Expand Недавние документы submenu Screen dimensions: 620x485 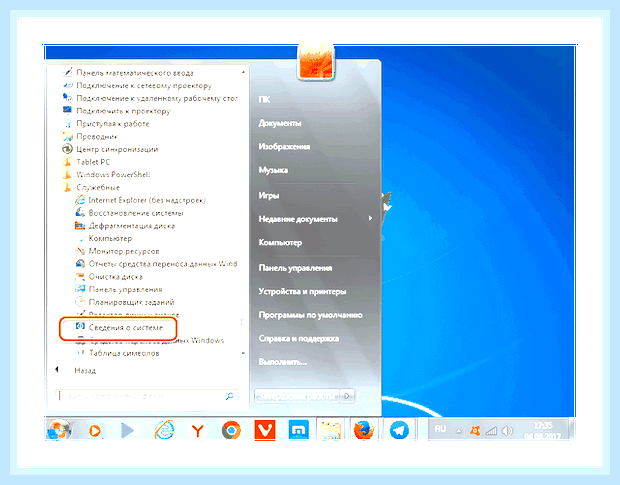315,219
